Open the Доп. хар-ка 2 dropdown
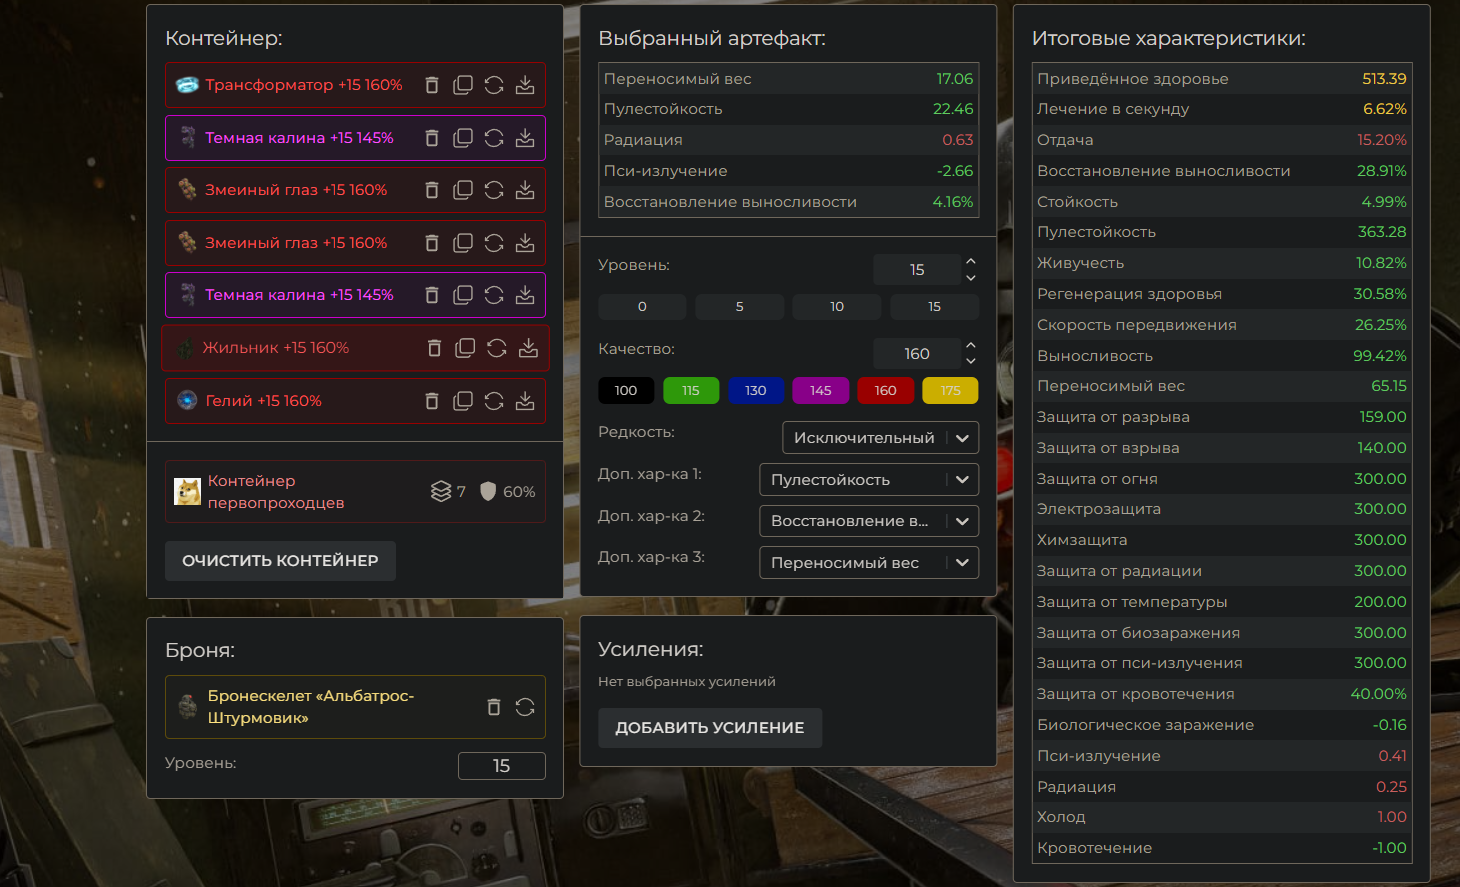Screen dimensions: 1460x887 (x=869, y=521)
